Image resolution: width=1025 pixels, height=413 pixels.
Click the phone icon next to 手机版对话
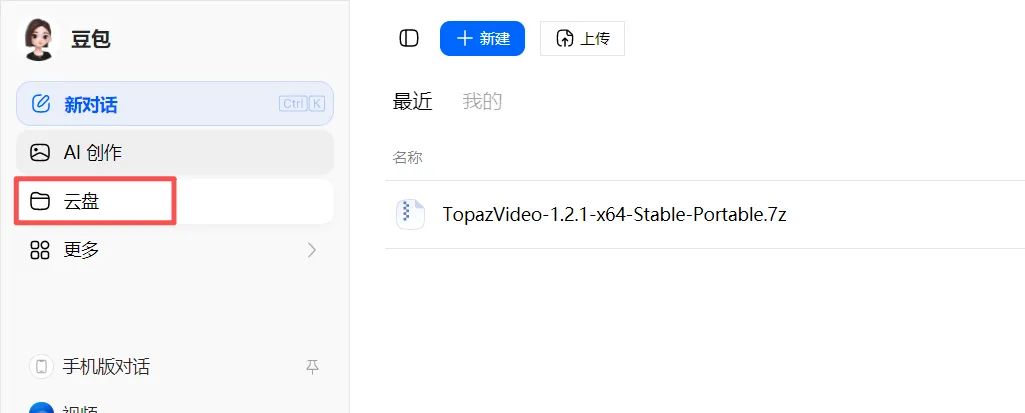click(x=41, y=367)
